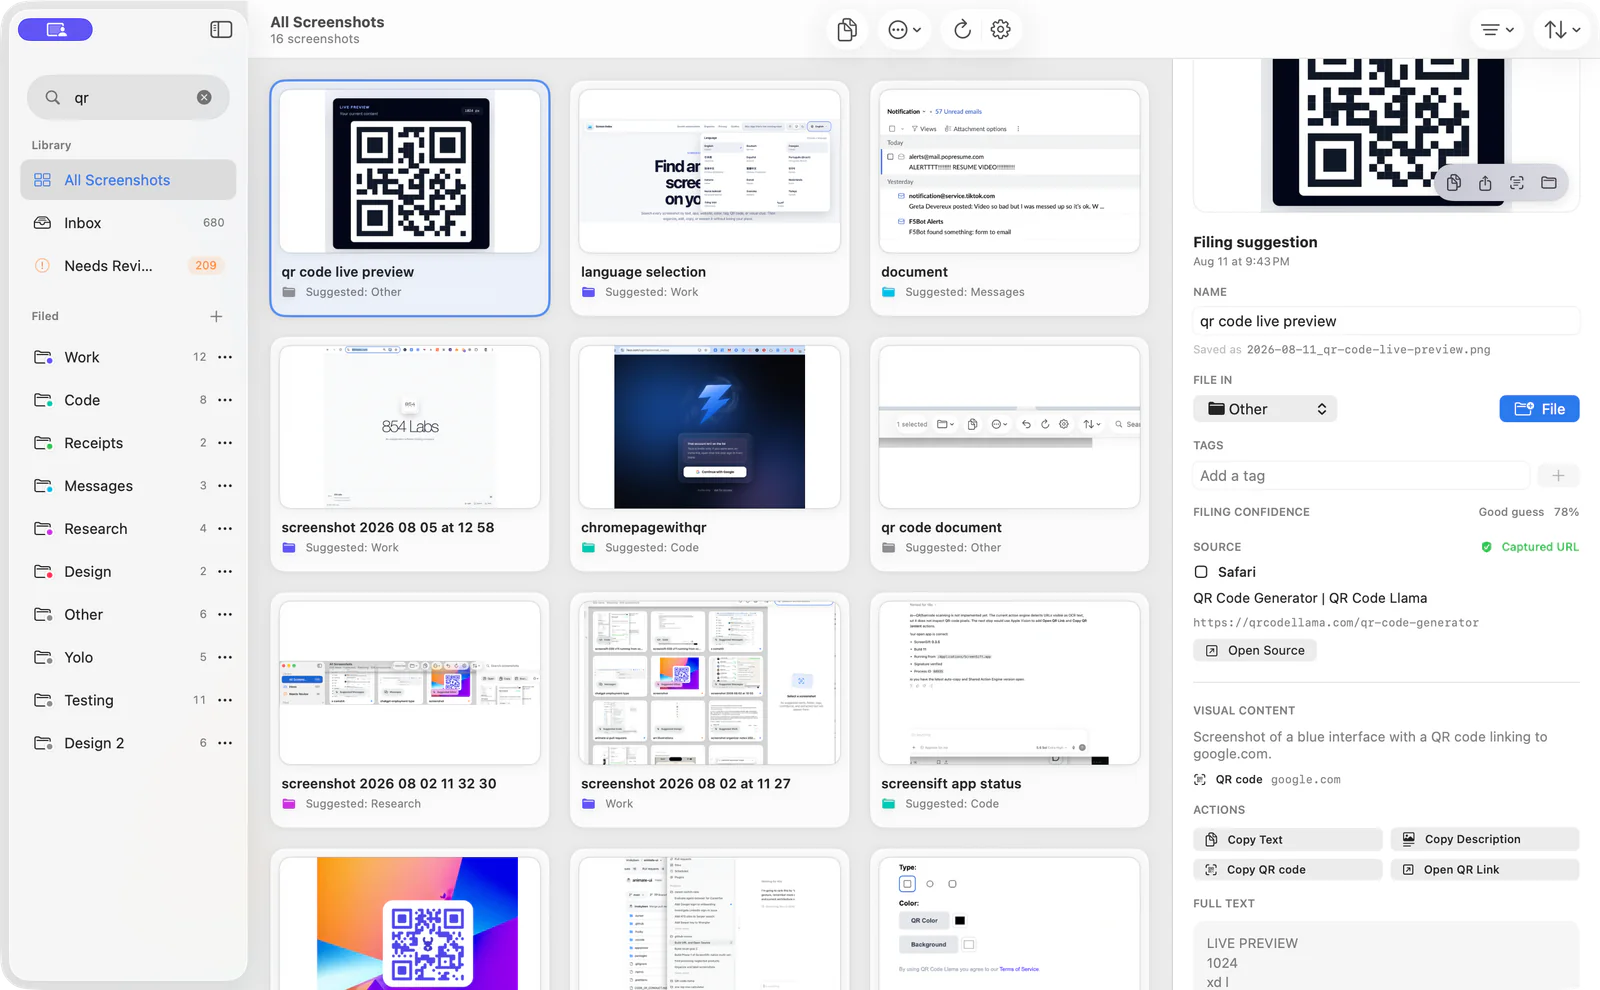The height and width of the screenshot is (990, 1600).
Task: Click the plus button beside tag field
Action: (x=1558, y=476)
